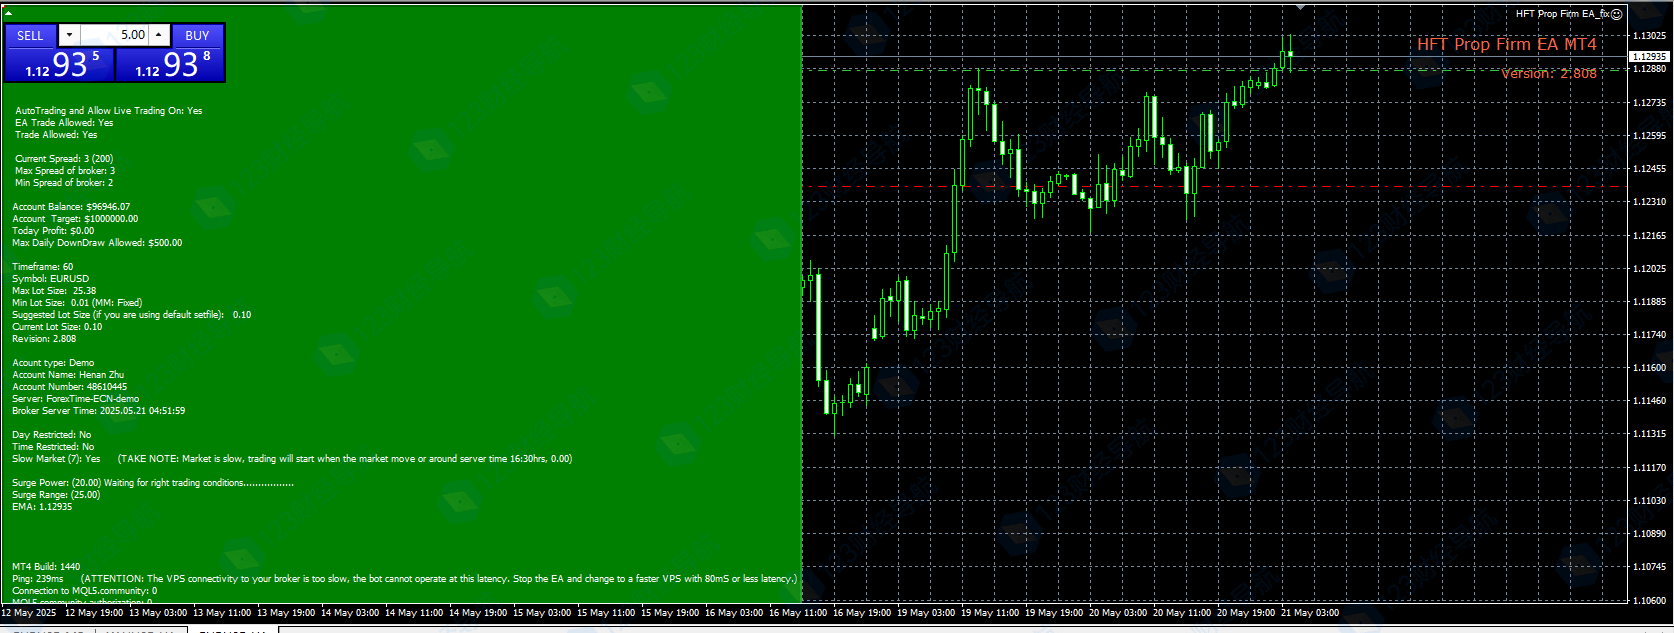Screen dimensions: 1674x633
Task: Click the Day Restricted: No line
Action: 52,435
